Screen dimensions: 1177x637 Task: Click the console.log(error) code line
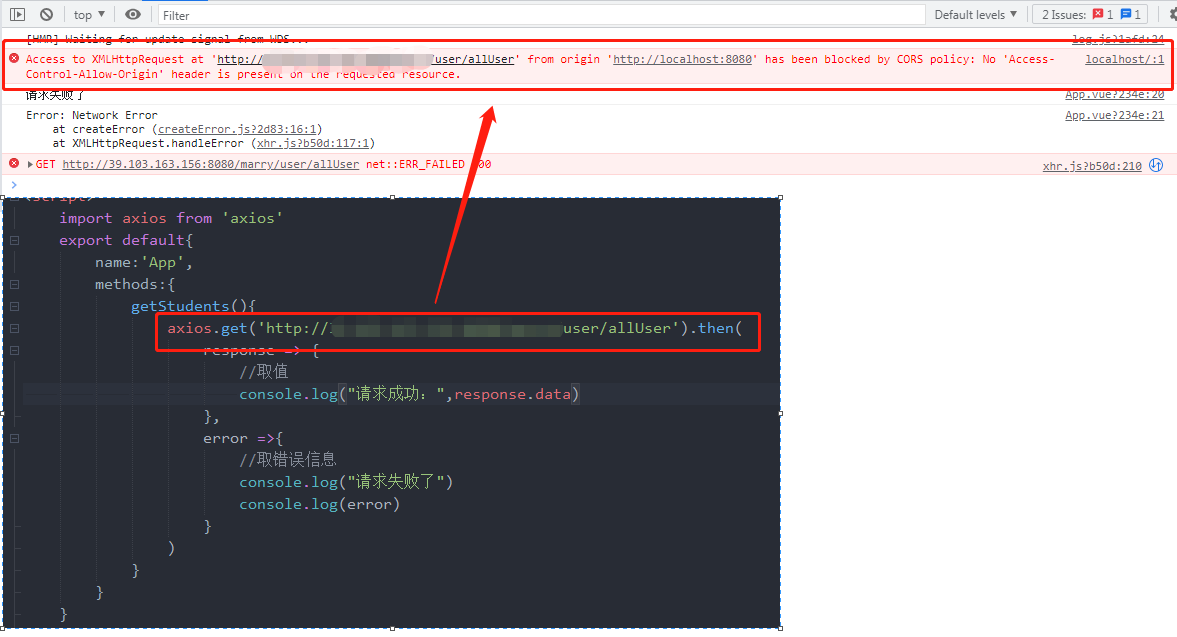320,504
